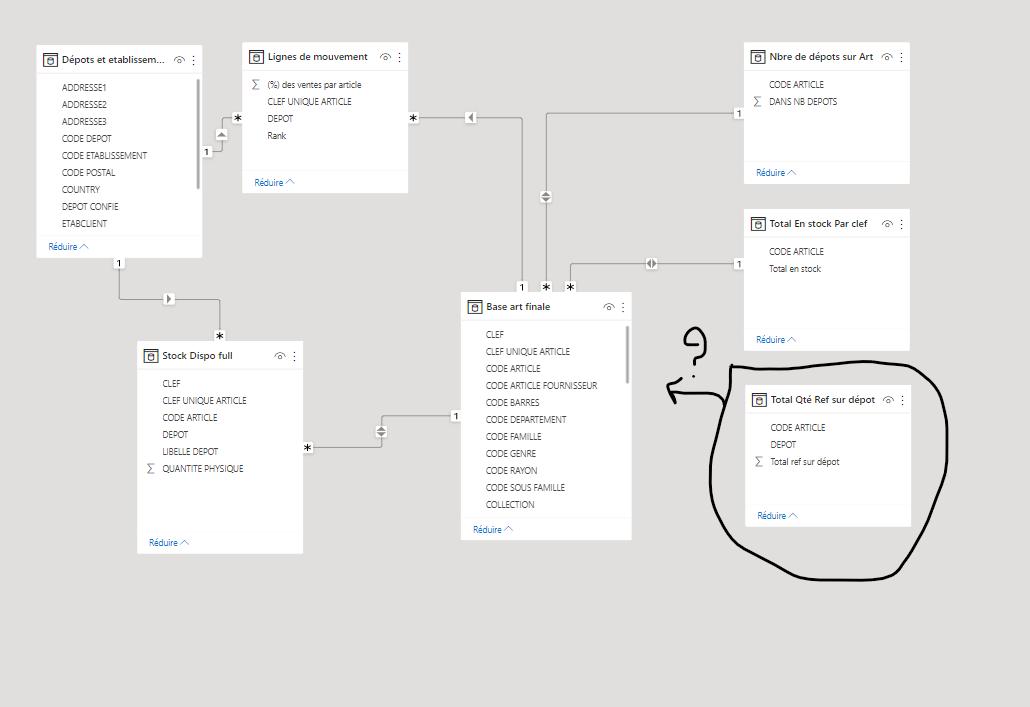Click the Stock Dispo full table icon
The width and height of the screenshot is (1030, 707).
tap(151, 356)
